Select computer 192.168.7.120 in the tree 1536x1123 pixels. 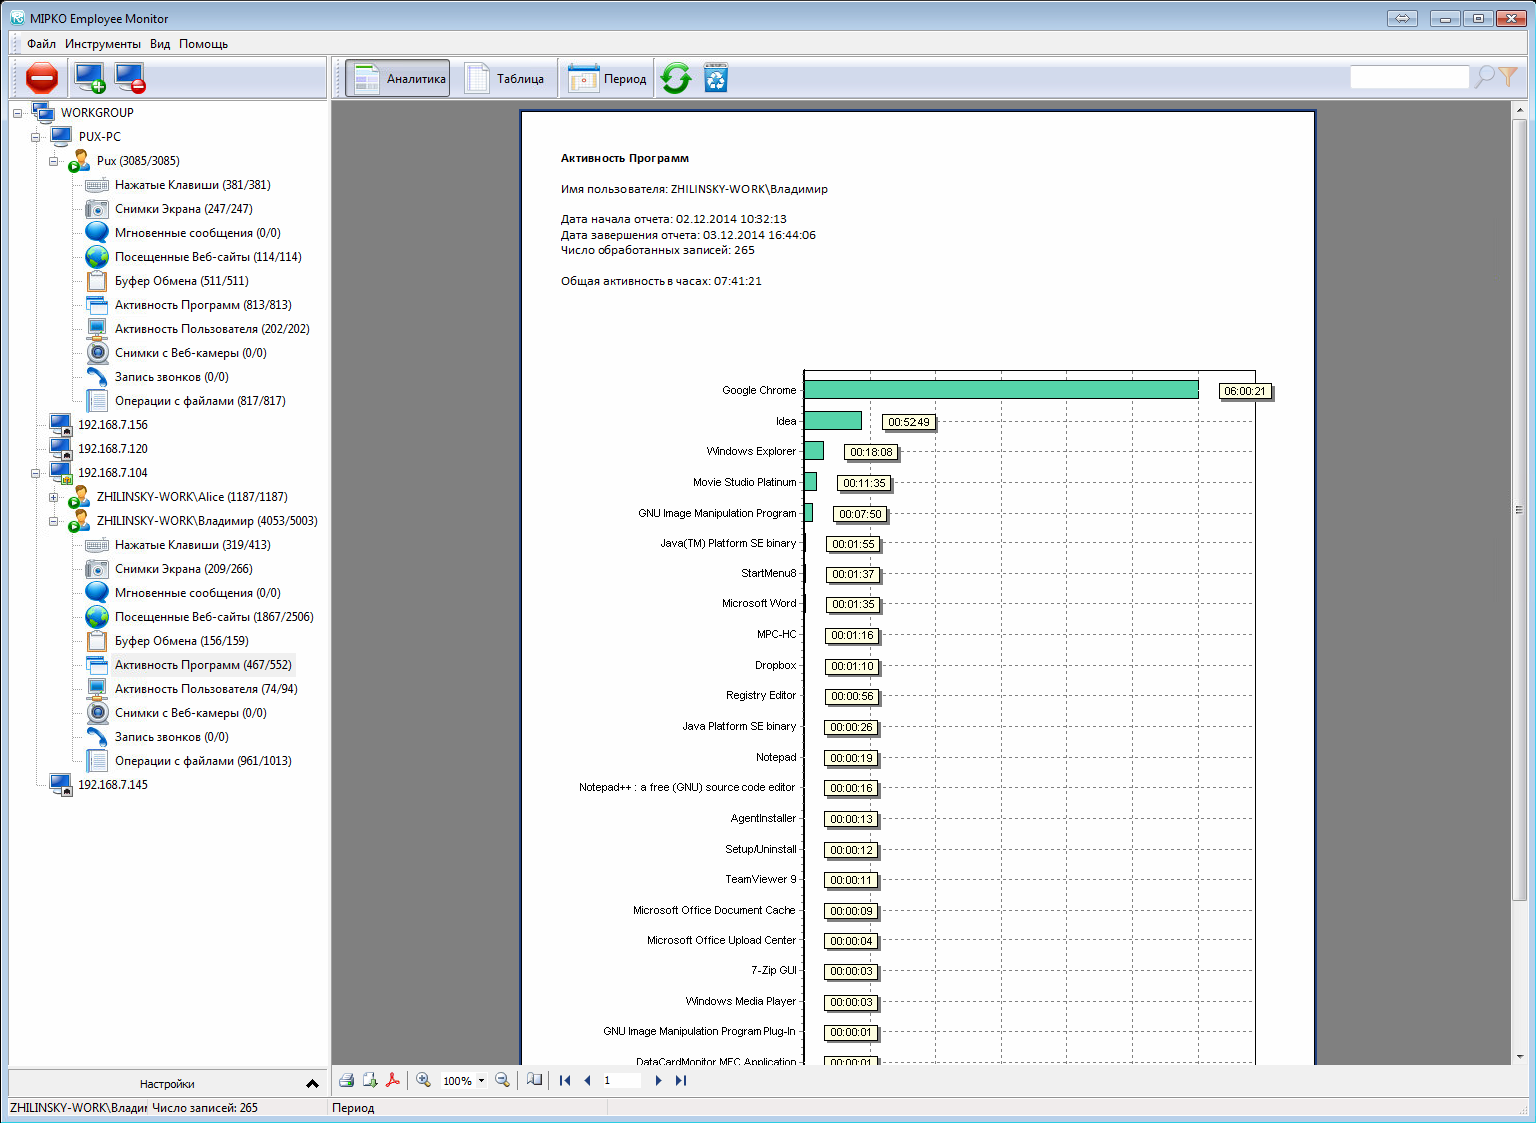(x=113, y=449)
